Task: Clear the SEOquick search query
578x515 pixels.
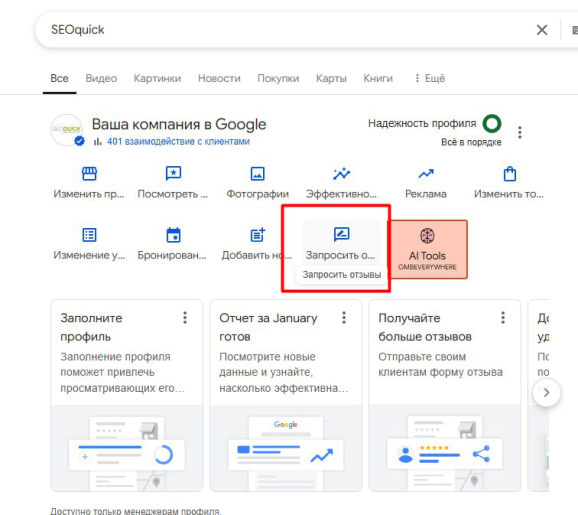Action: tap(542, 30)
